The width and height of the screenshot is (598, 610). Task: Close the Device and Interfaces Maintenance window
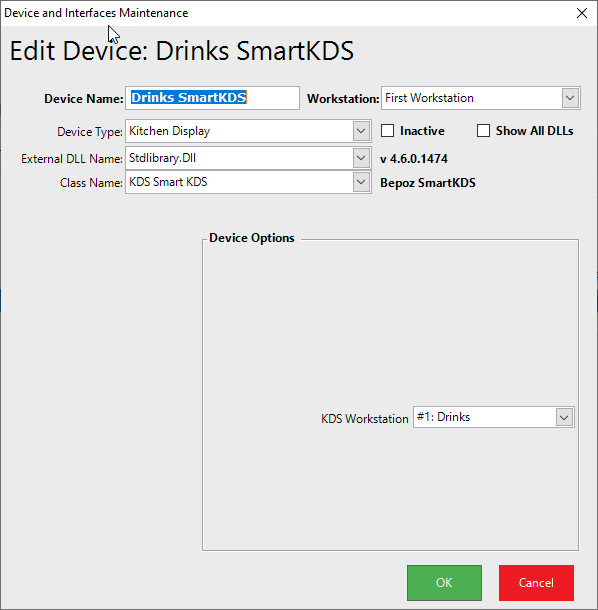(582, 13)
